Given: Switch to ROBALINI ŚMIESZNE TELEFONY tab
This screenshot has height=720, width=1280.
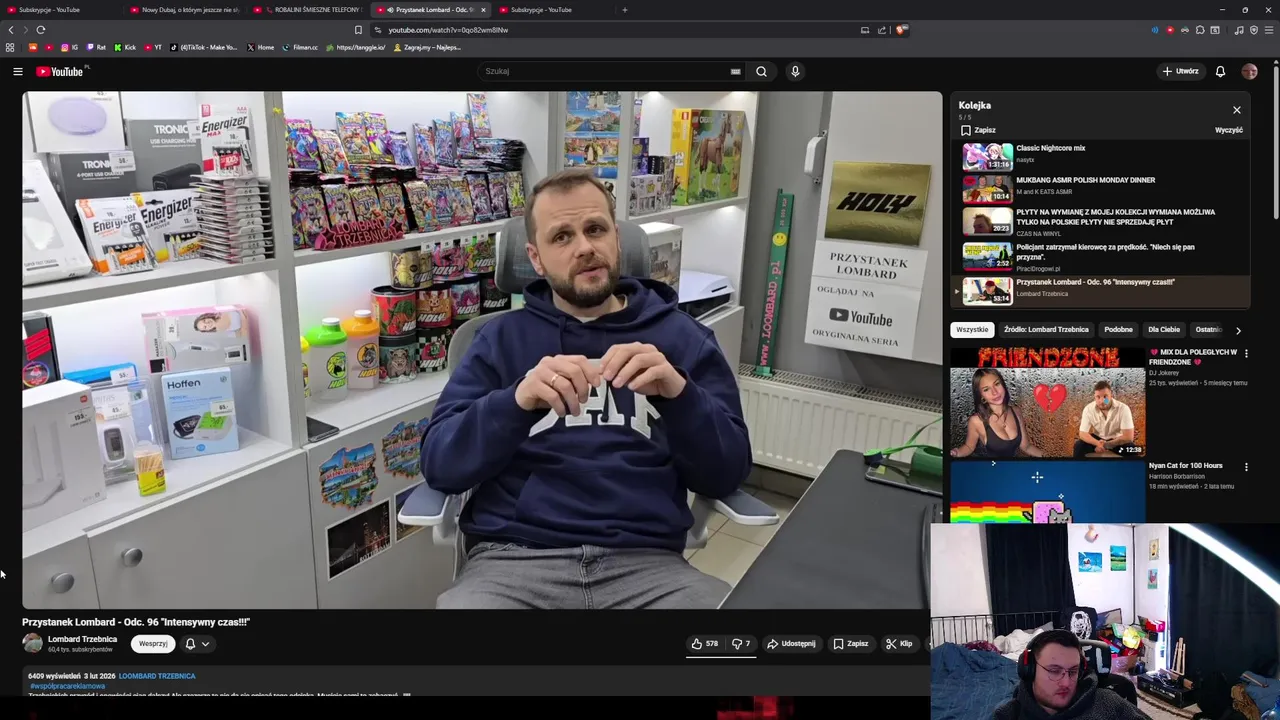Looking at the screenshot, I should click(x=309, y=10).
